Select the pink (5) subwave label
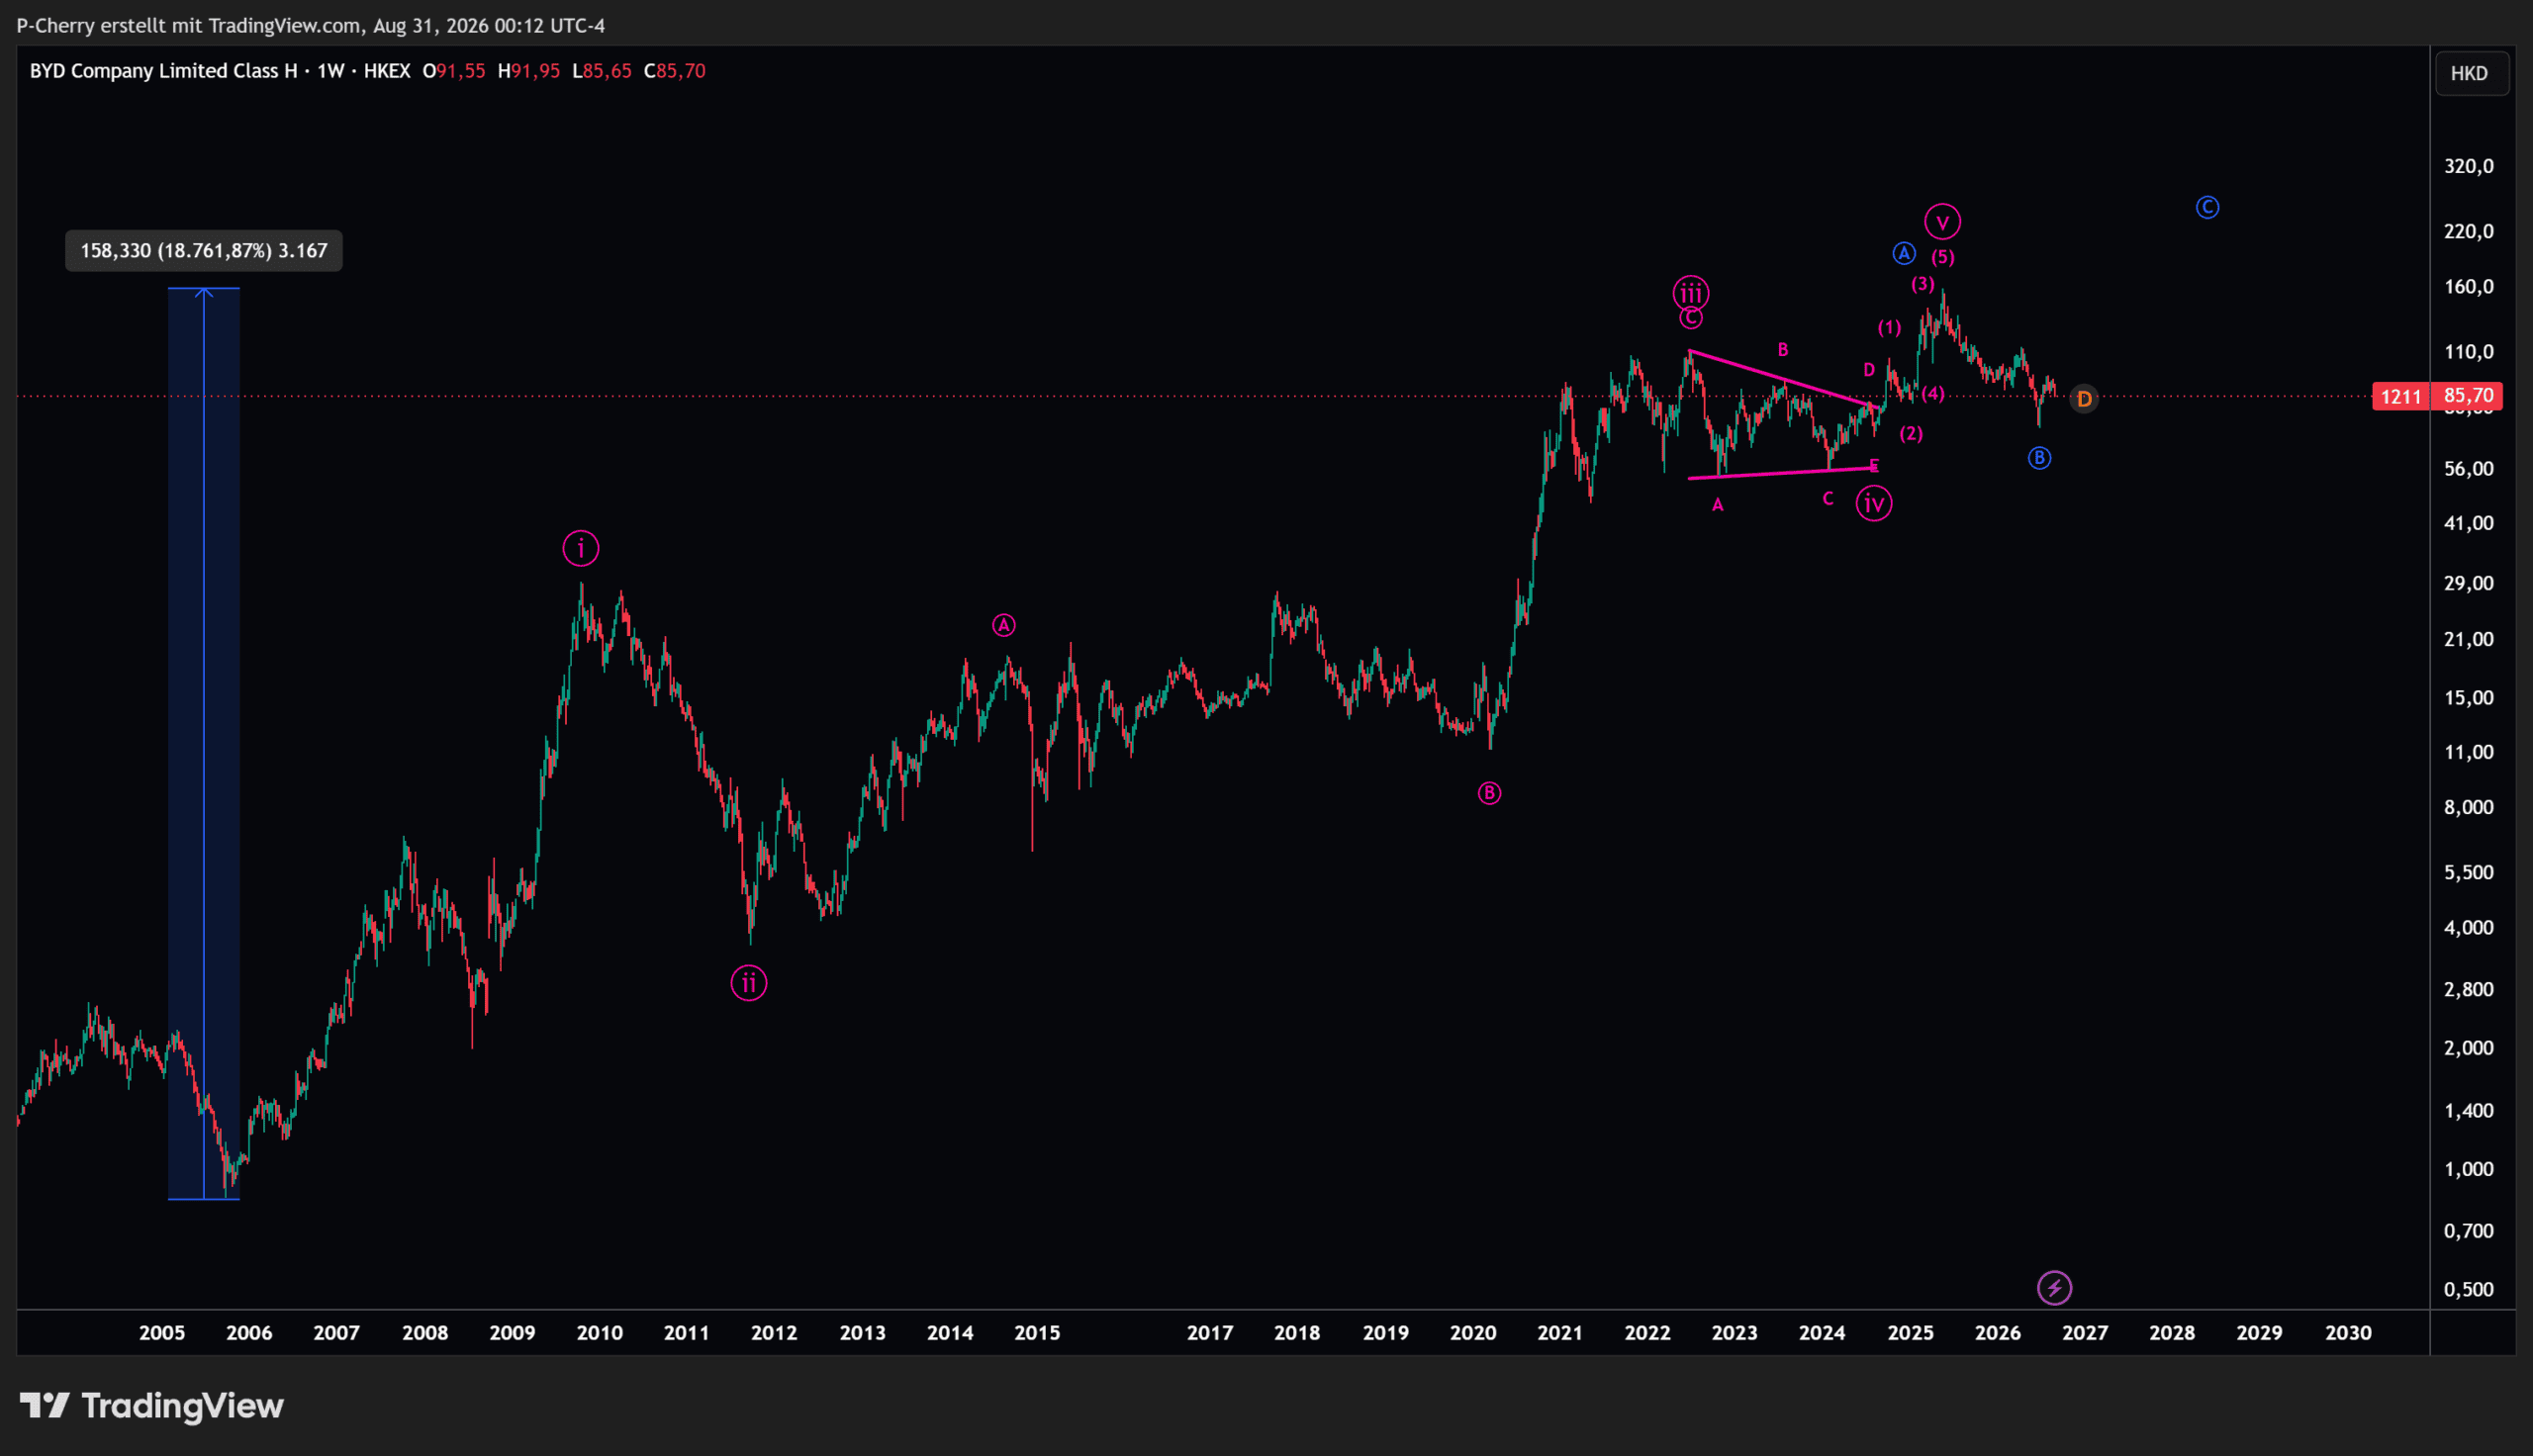 click(x=1943, y=257)
